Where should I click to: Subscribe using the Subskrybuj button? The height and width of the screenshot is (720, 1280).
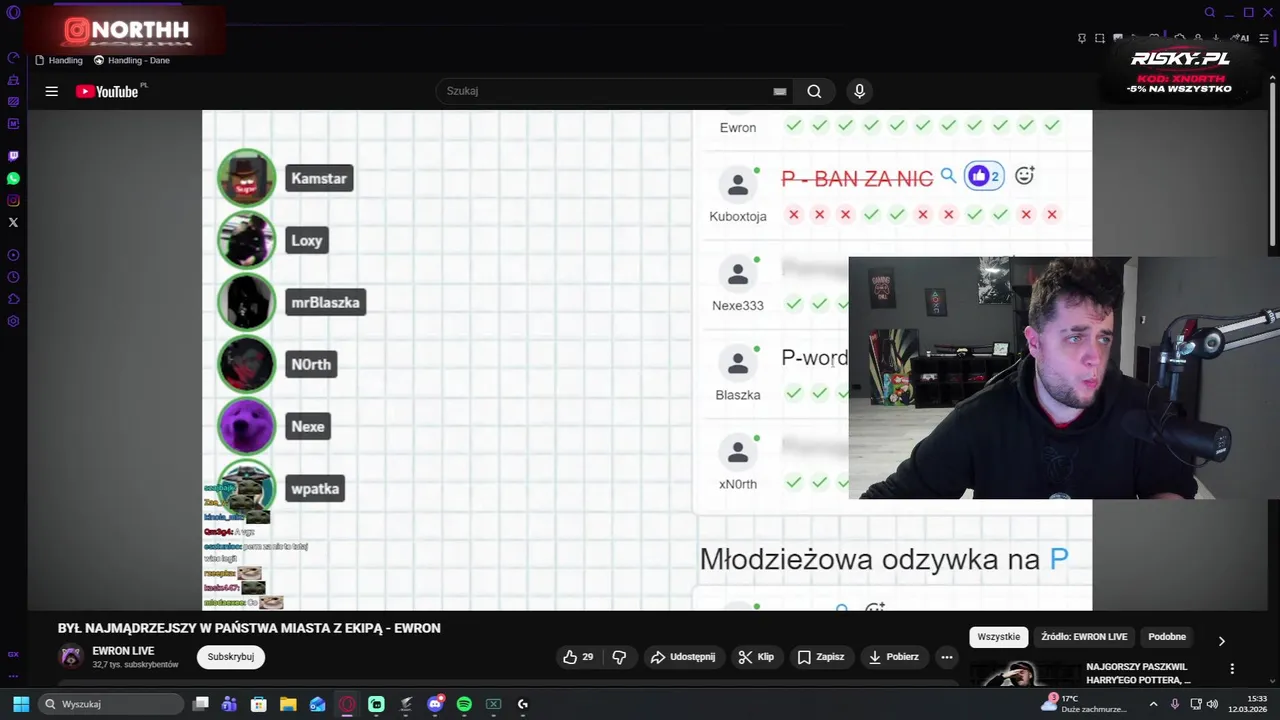click(x=231, y=657)
